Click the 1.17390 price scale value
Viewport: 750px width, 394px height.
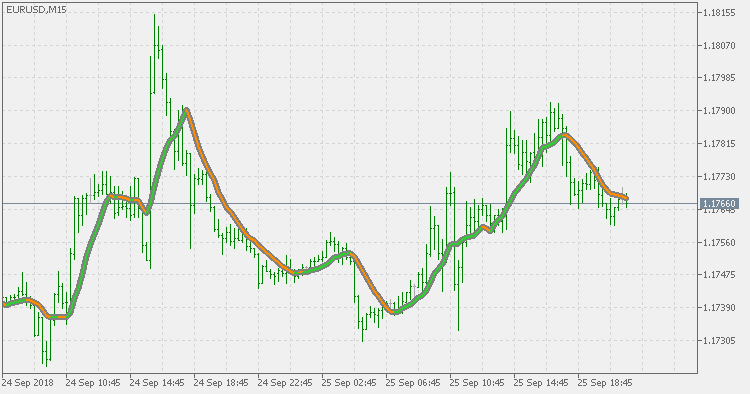click(x=719, y=307)
